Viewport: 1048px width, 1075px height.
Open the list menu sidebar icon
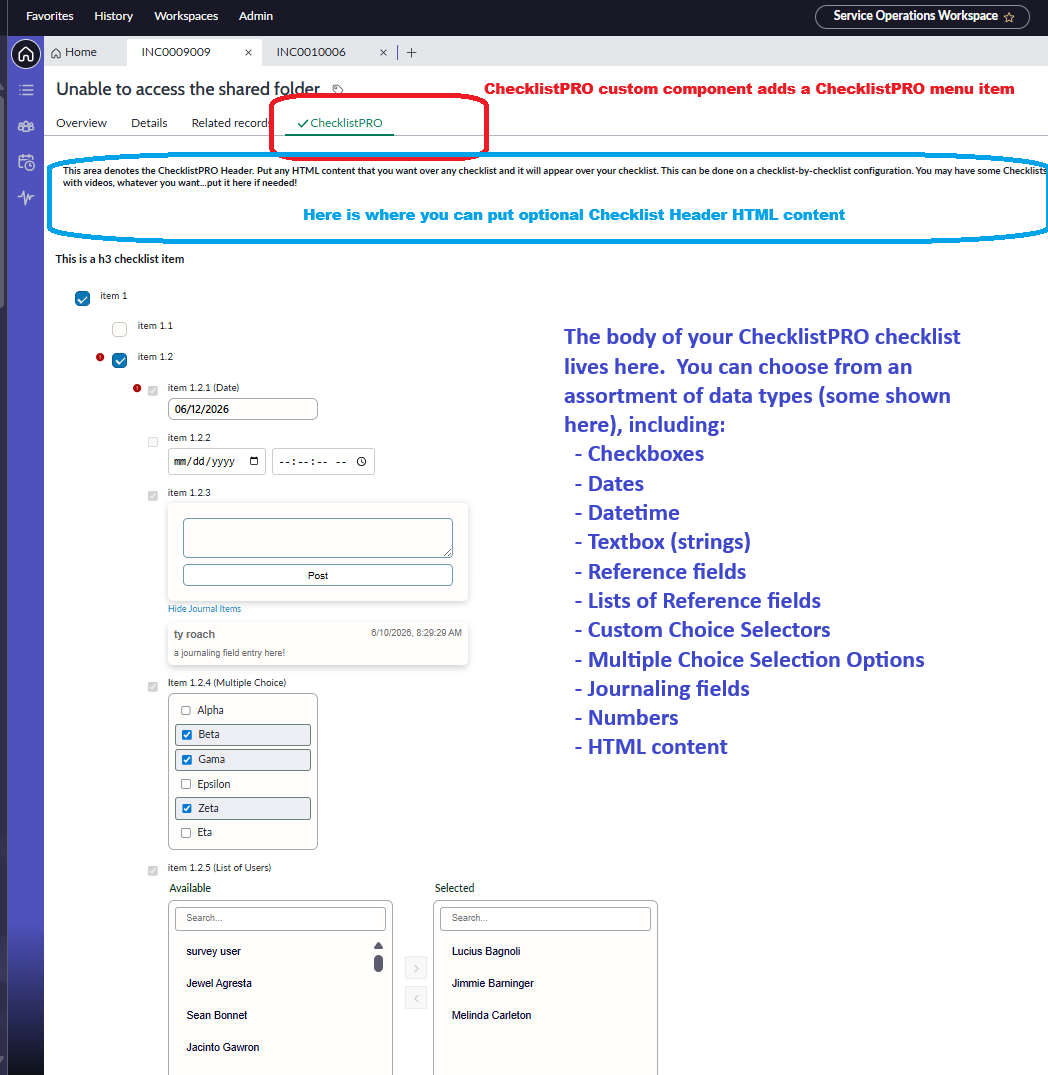[26, 90]
